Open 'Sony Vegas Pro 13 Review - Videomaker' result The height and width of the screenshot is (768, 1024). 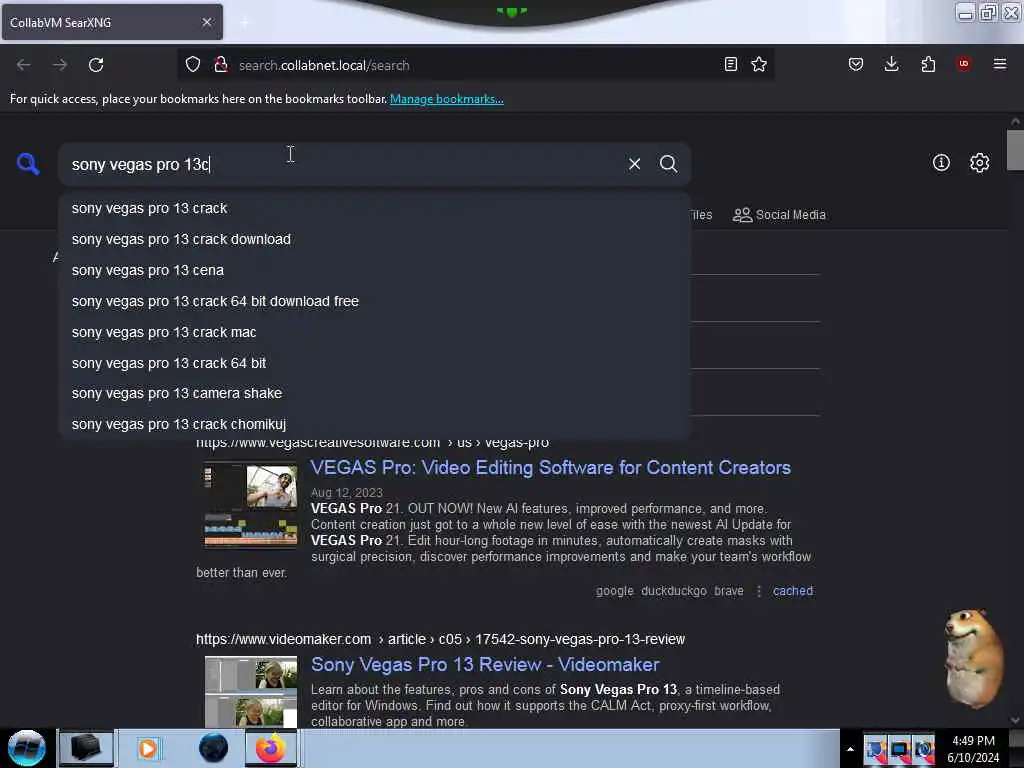[485, 665]
